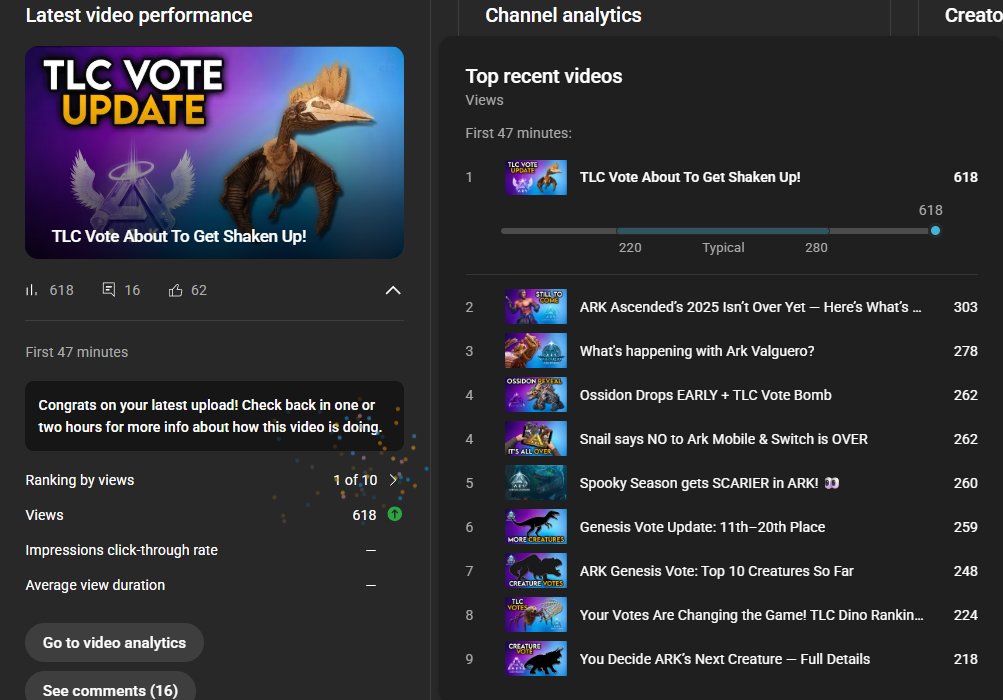
Task: Collapse the latest video stats with the chevron
Action: click(x=393, y=290)
